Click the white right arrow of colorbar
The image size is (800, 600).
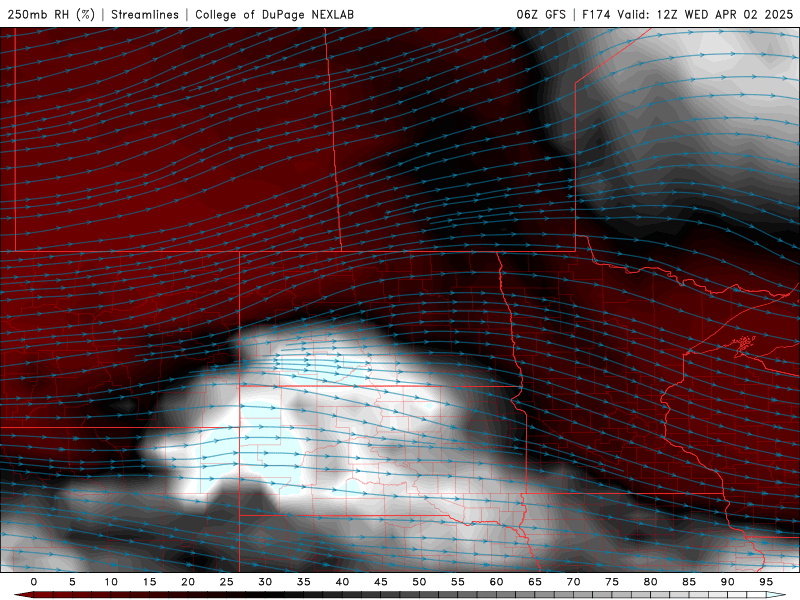776,595
